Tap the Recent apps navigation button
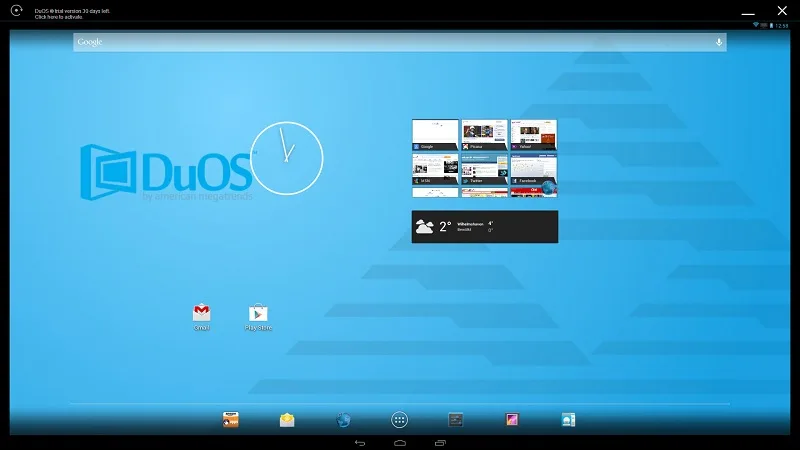The image size is (800, 450). [440, 443]
